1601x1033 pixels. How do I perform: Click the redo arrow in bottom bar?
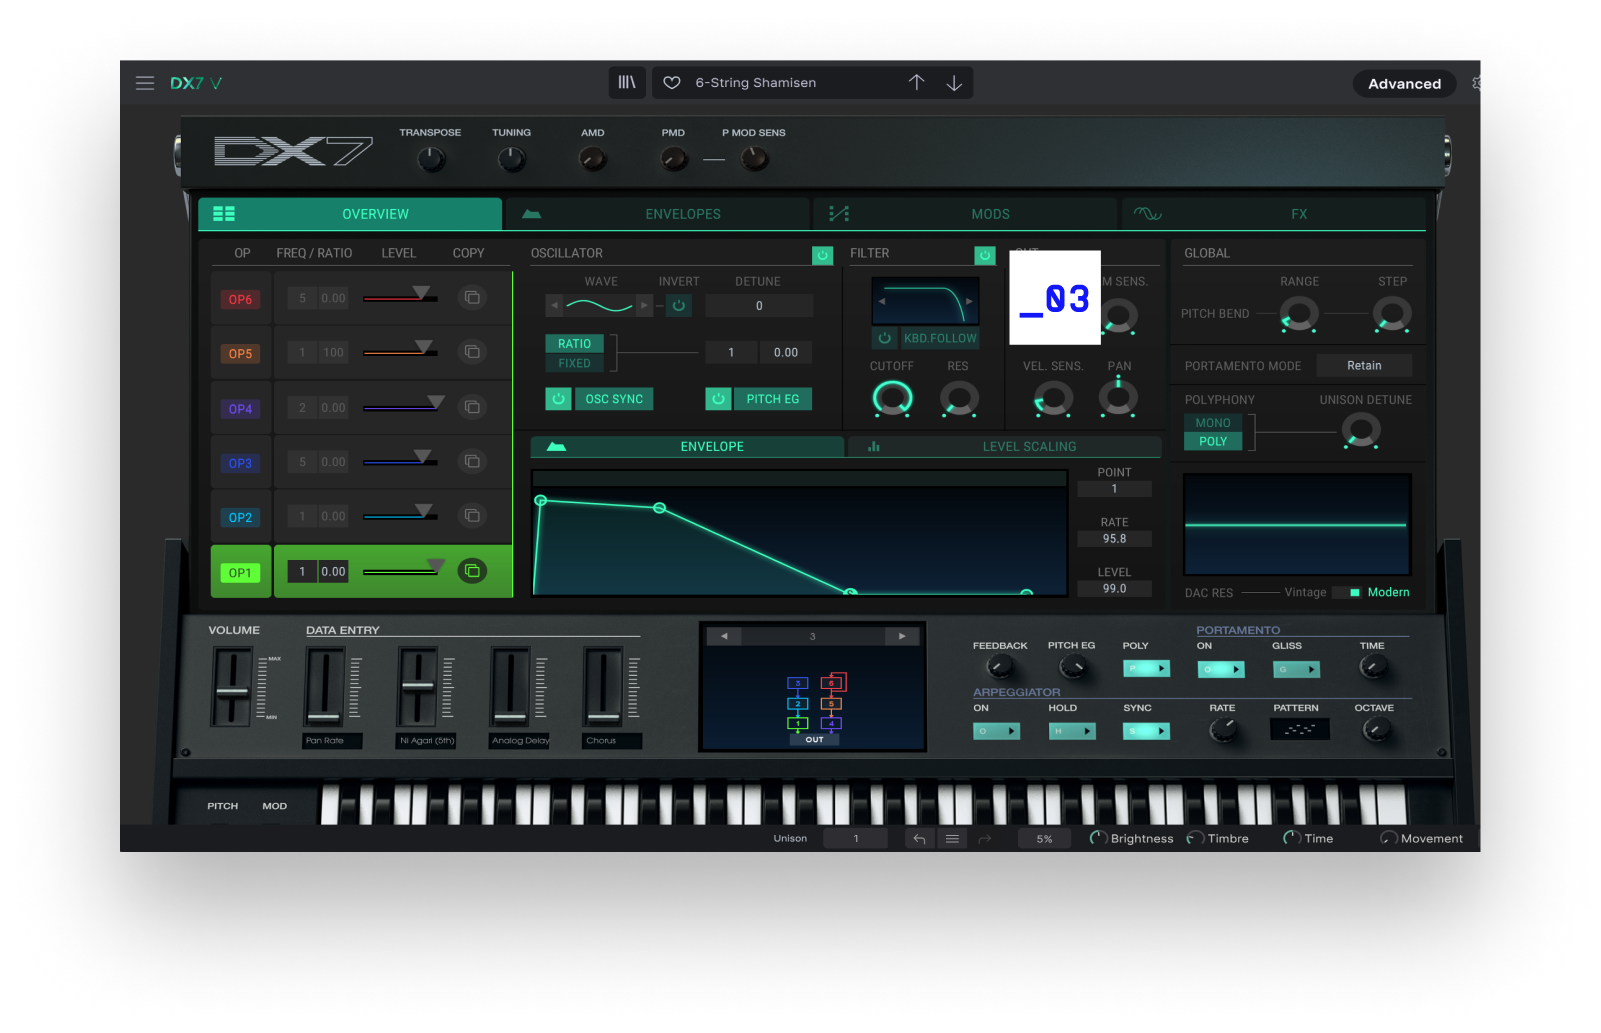click(985, 839)
